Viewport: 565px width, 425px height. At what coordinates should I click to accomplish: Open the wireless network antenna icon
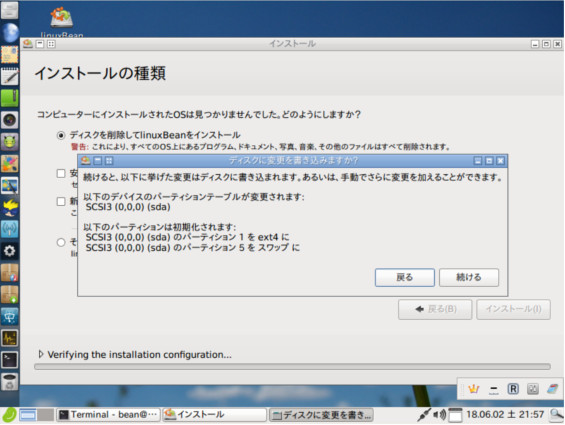point(9,229)
